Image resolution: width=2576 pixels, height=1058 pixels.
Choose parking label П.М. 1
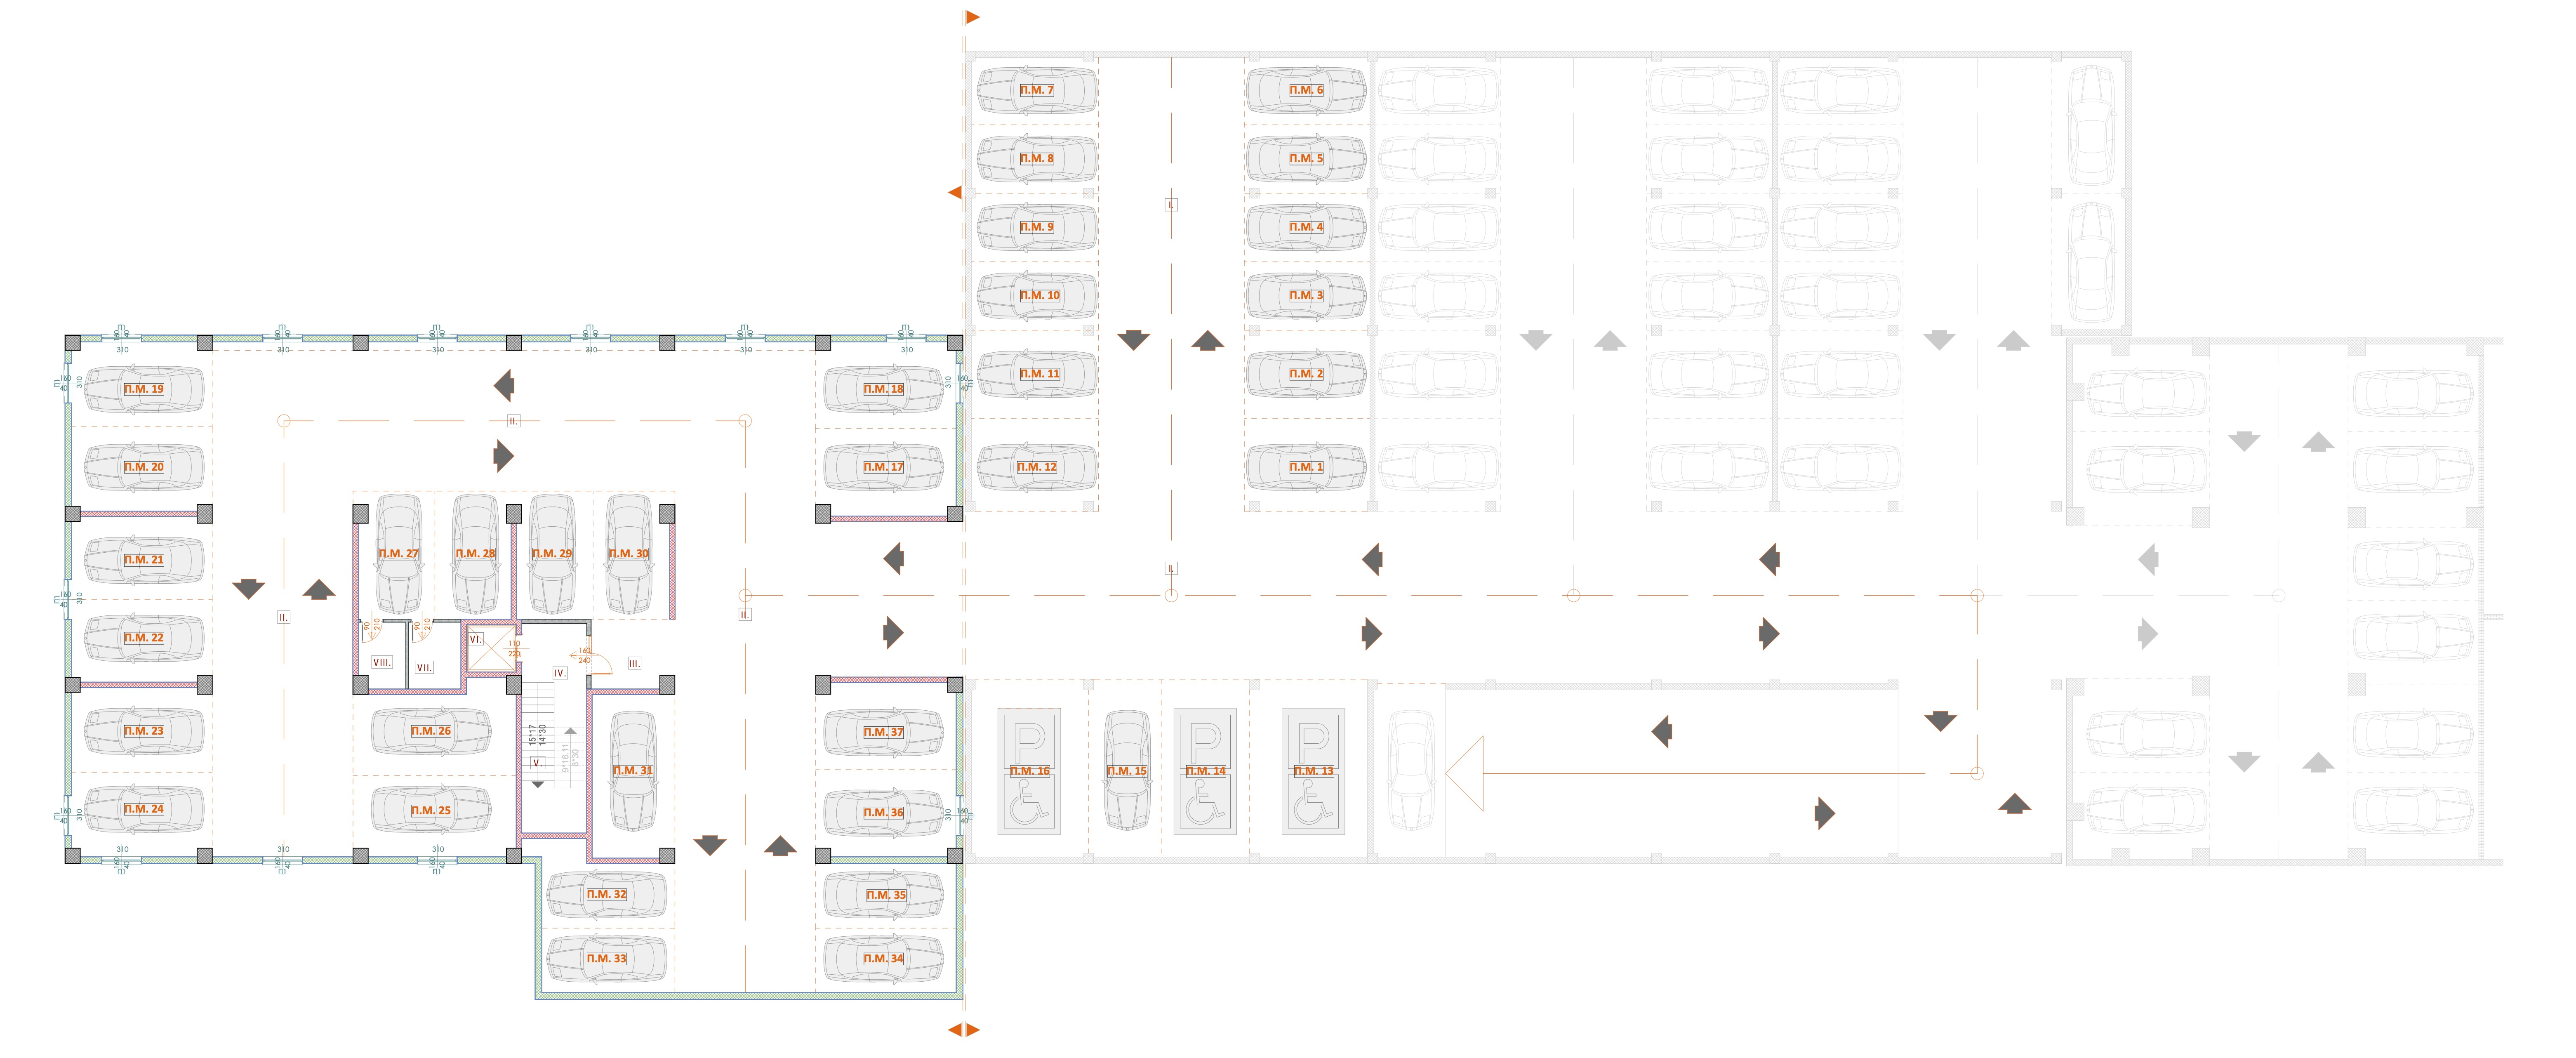coord(1306,467)
